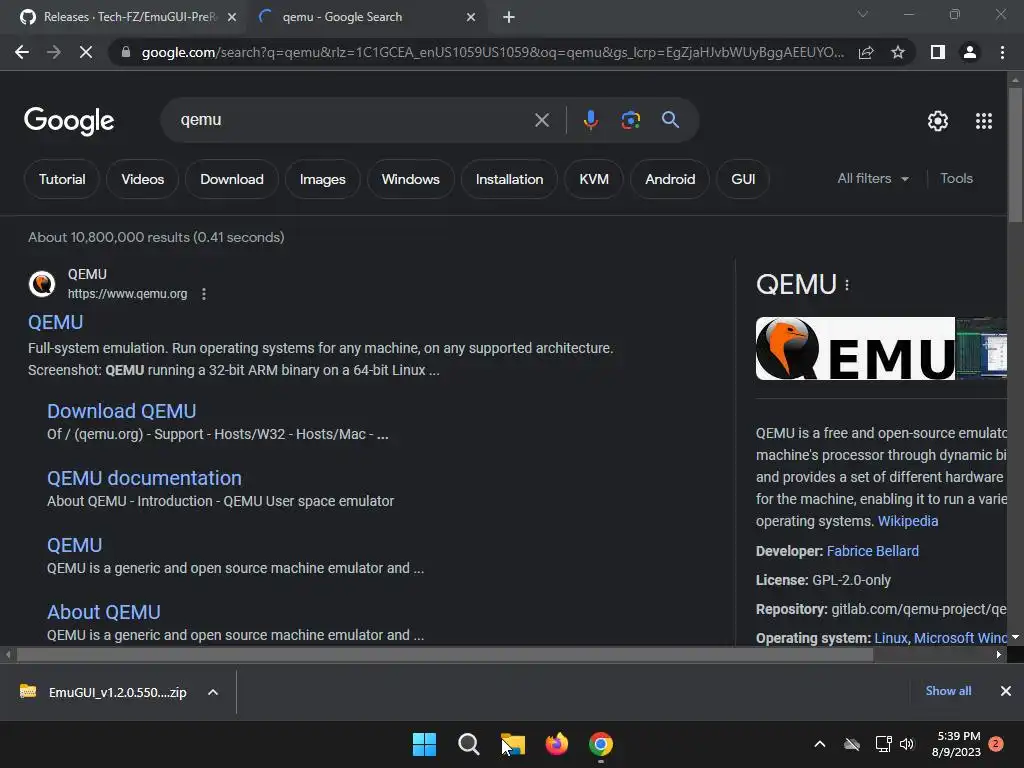
Task: Clear the search box with the X
Action: click(542, 120)
